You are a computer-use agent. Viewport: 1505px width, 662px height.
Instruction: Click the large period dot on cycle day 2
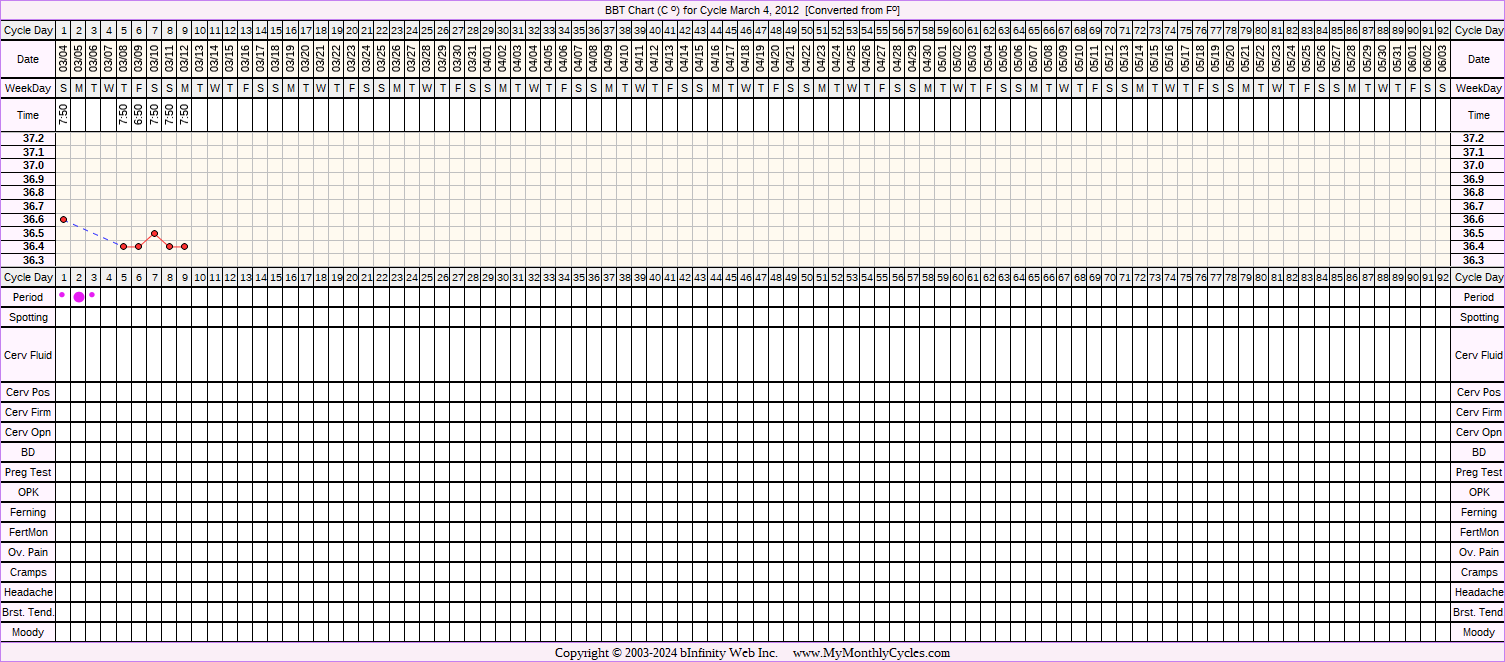(x=79, y=297)
